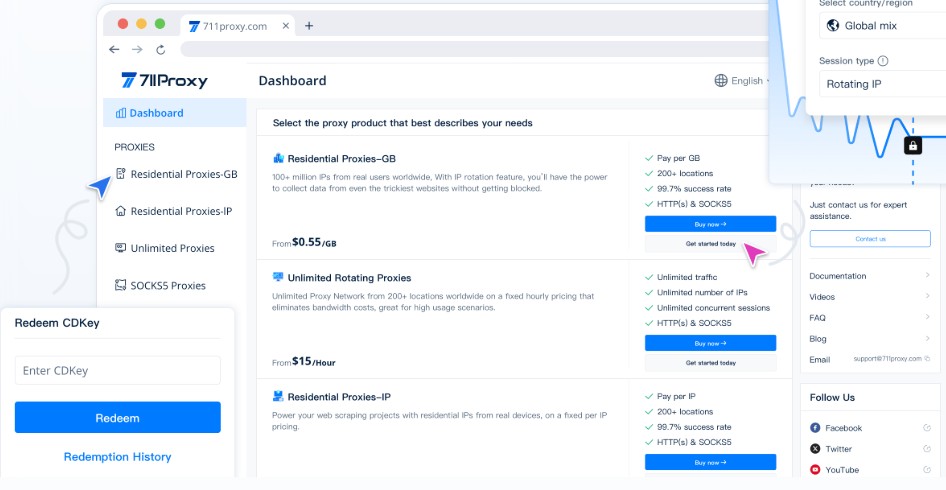Click the house icon for Residential Proxies-IP

pyautogui.click(x=121, y=211)
